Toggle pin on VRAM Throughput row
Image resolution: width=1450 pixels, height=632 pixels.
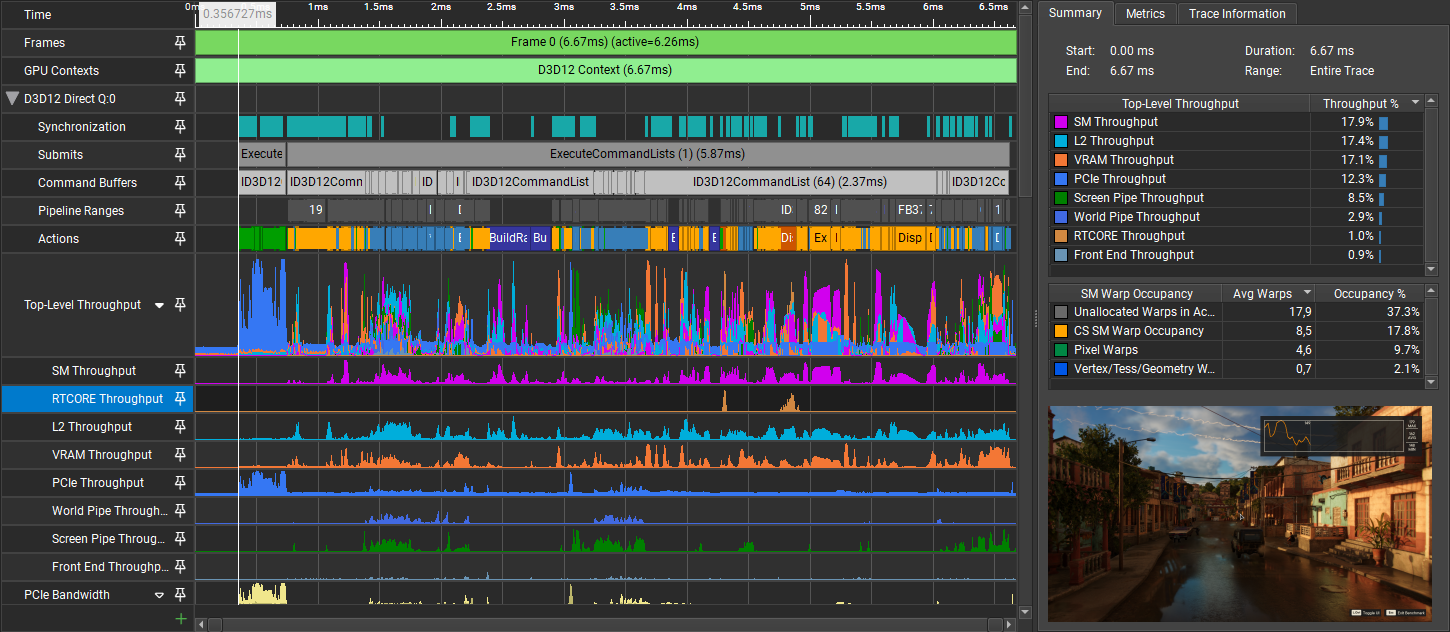coord(180,455)
